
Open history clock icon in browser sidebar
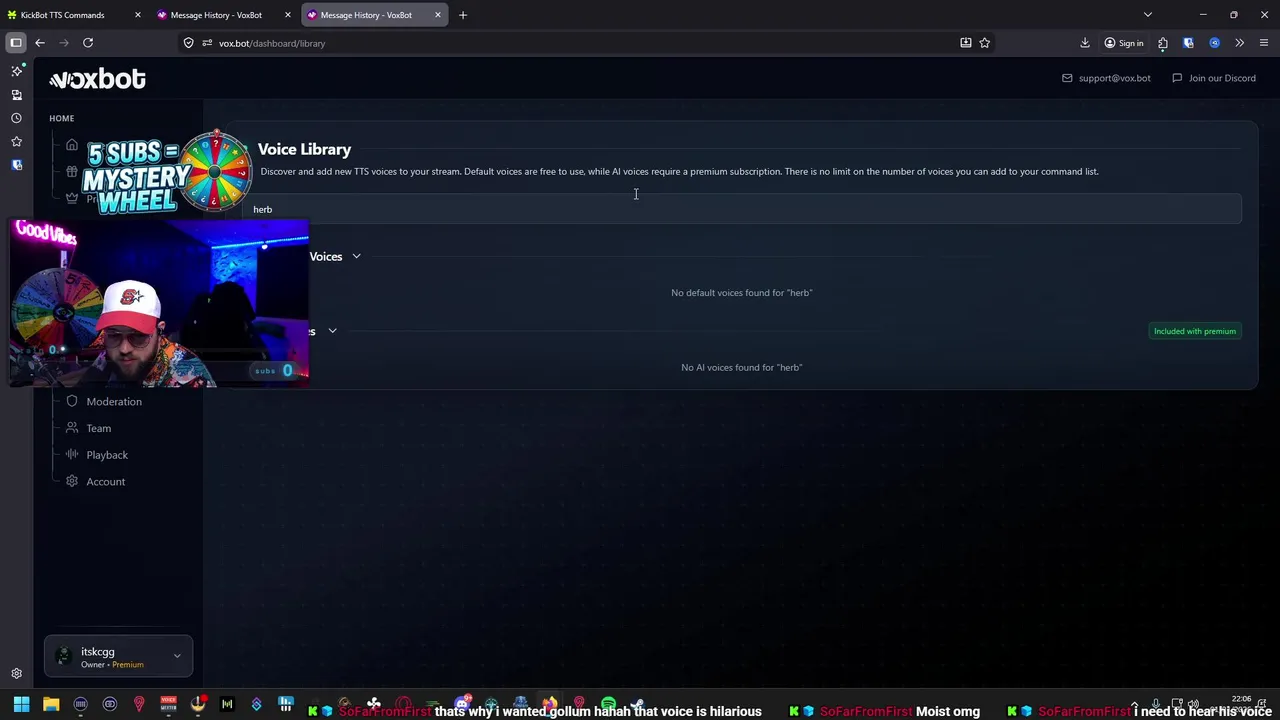click(x=16, y=118)
